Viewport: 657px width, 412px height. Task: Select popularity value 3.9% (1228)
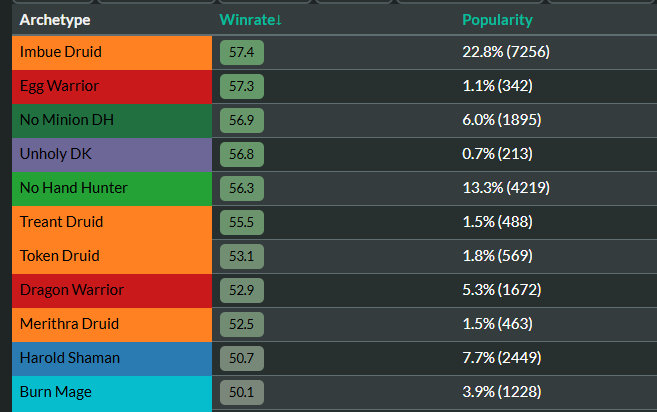(x=502, y=392)
